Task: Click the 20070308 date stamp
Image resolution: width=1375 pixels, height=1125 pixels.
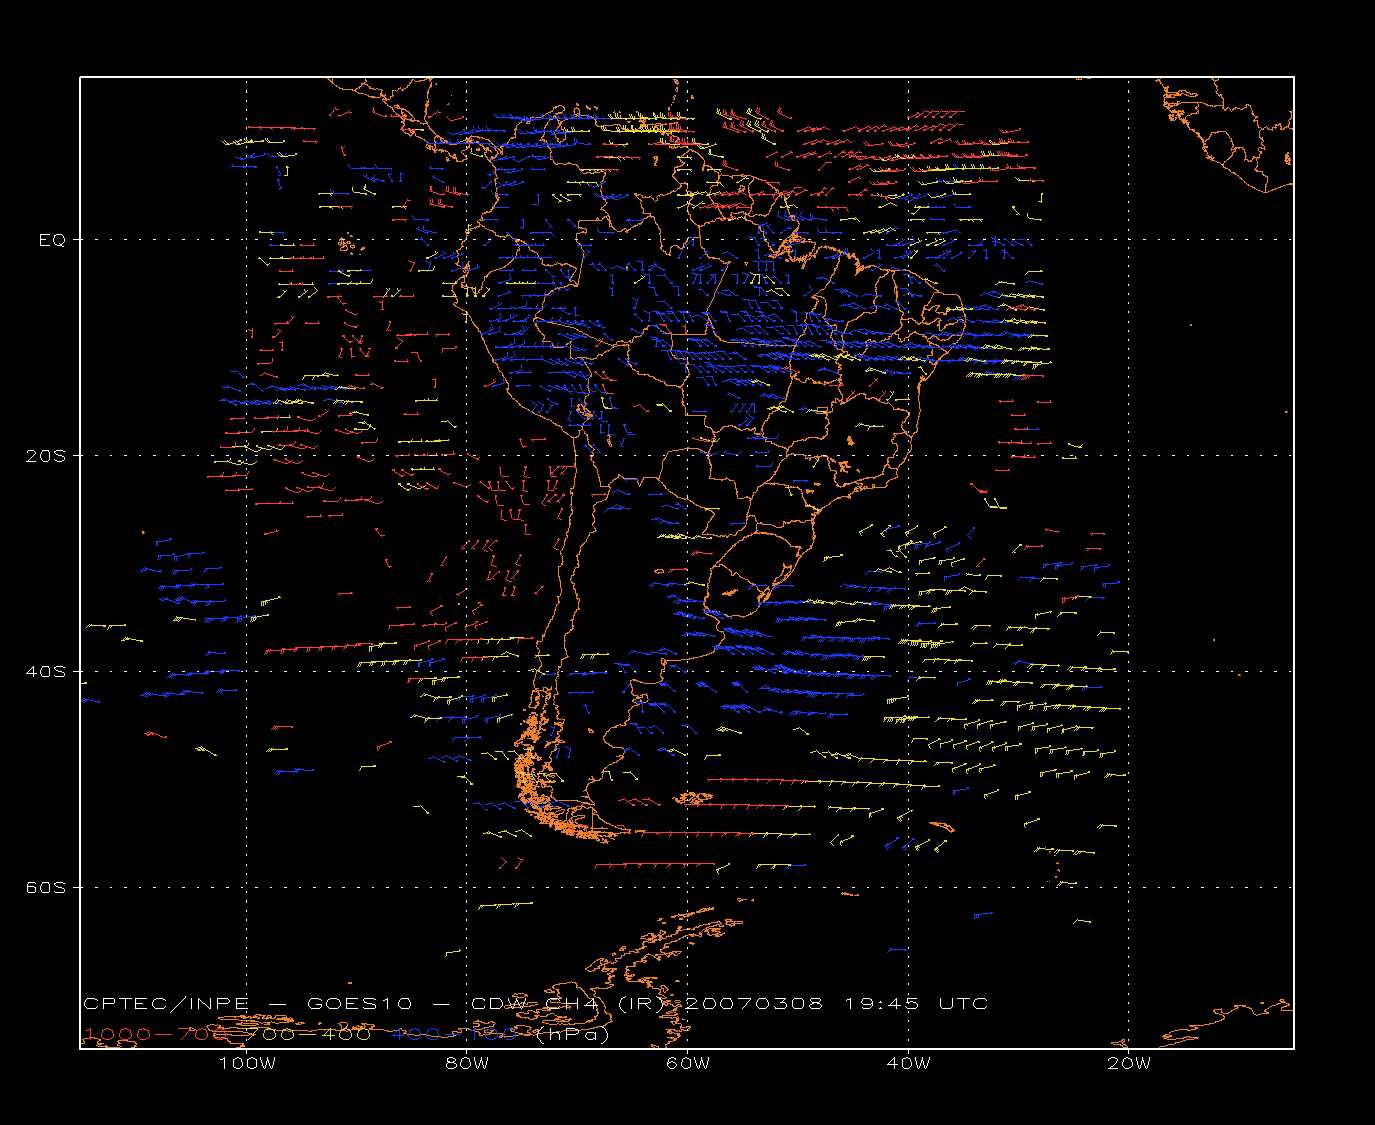Action: pyautogui.click(x=753, y=1003)
